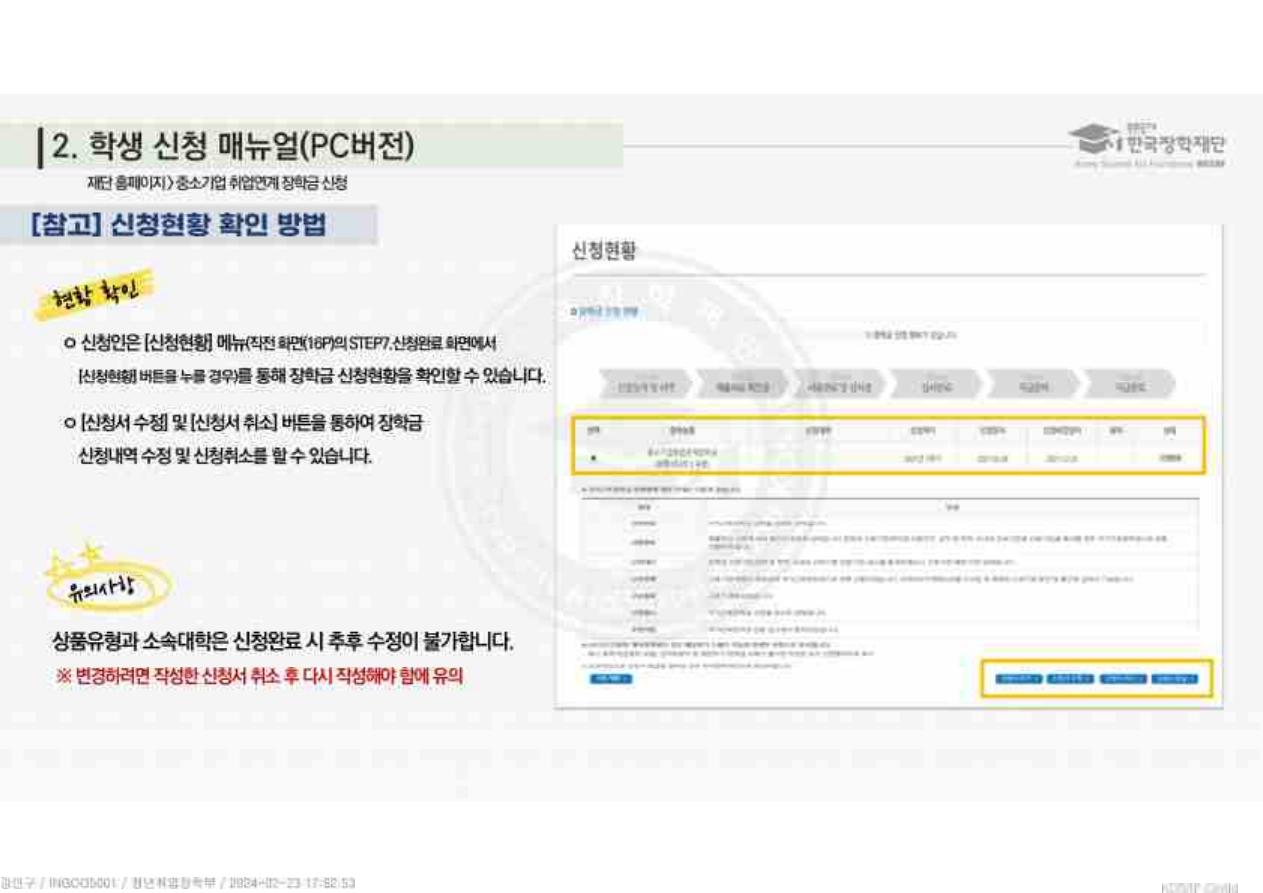Click the first blue button at bottom right

pos(1019,678)
